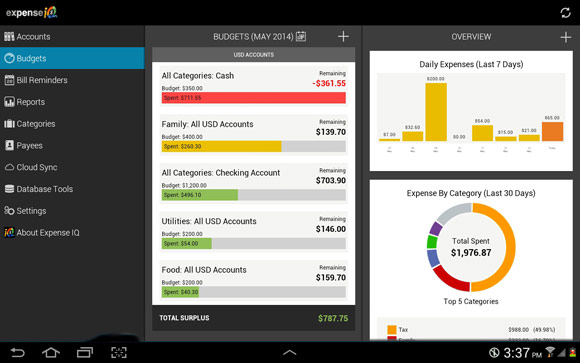580x363 pixels.
Task: Tap the Expense By Category donut chart
Action: [x=471, y=247]
